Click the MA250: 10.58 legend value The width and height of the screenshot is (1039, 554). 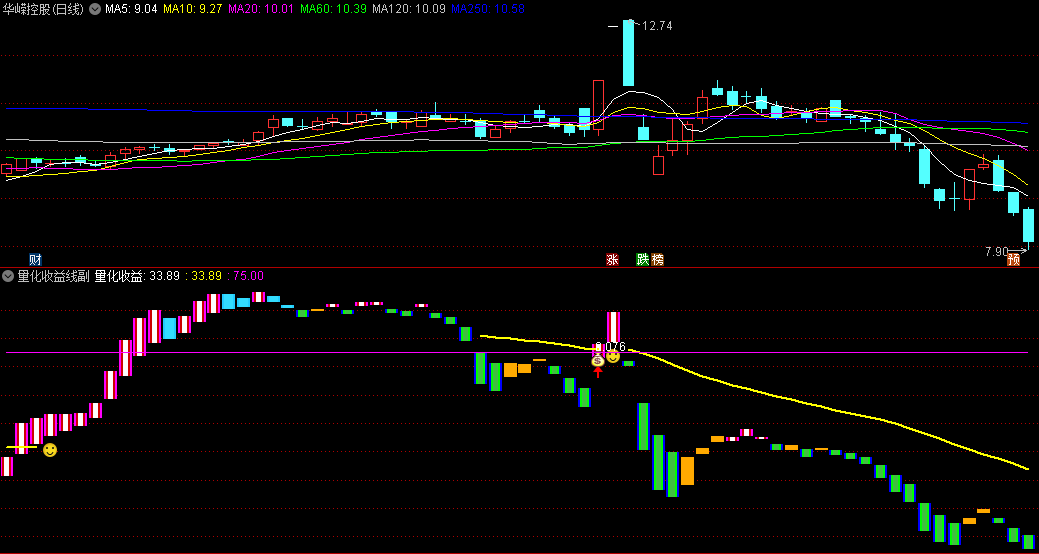[x=488, y=9]
